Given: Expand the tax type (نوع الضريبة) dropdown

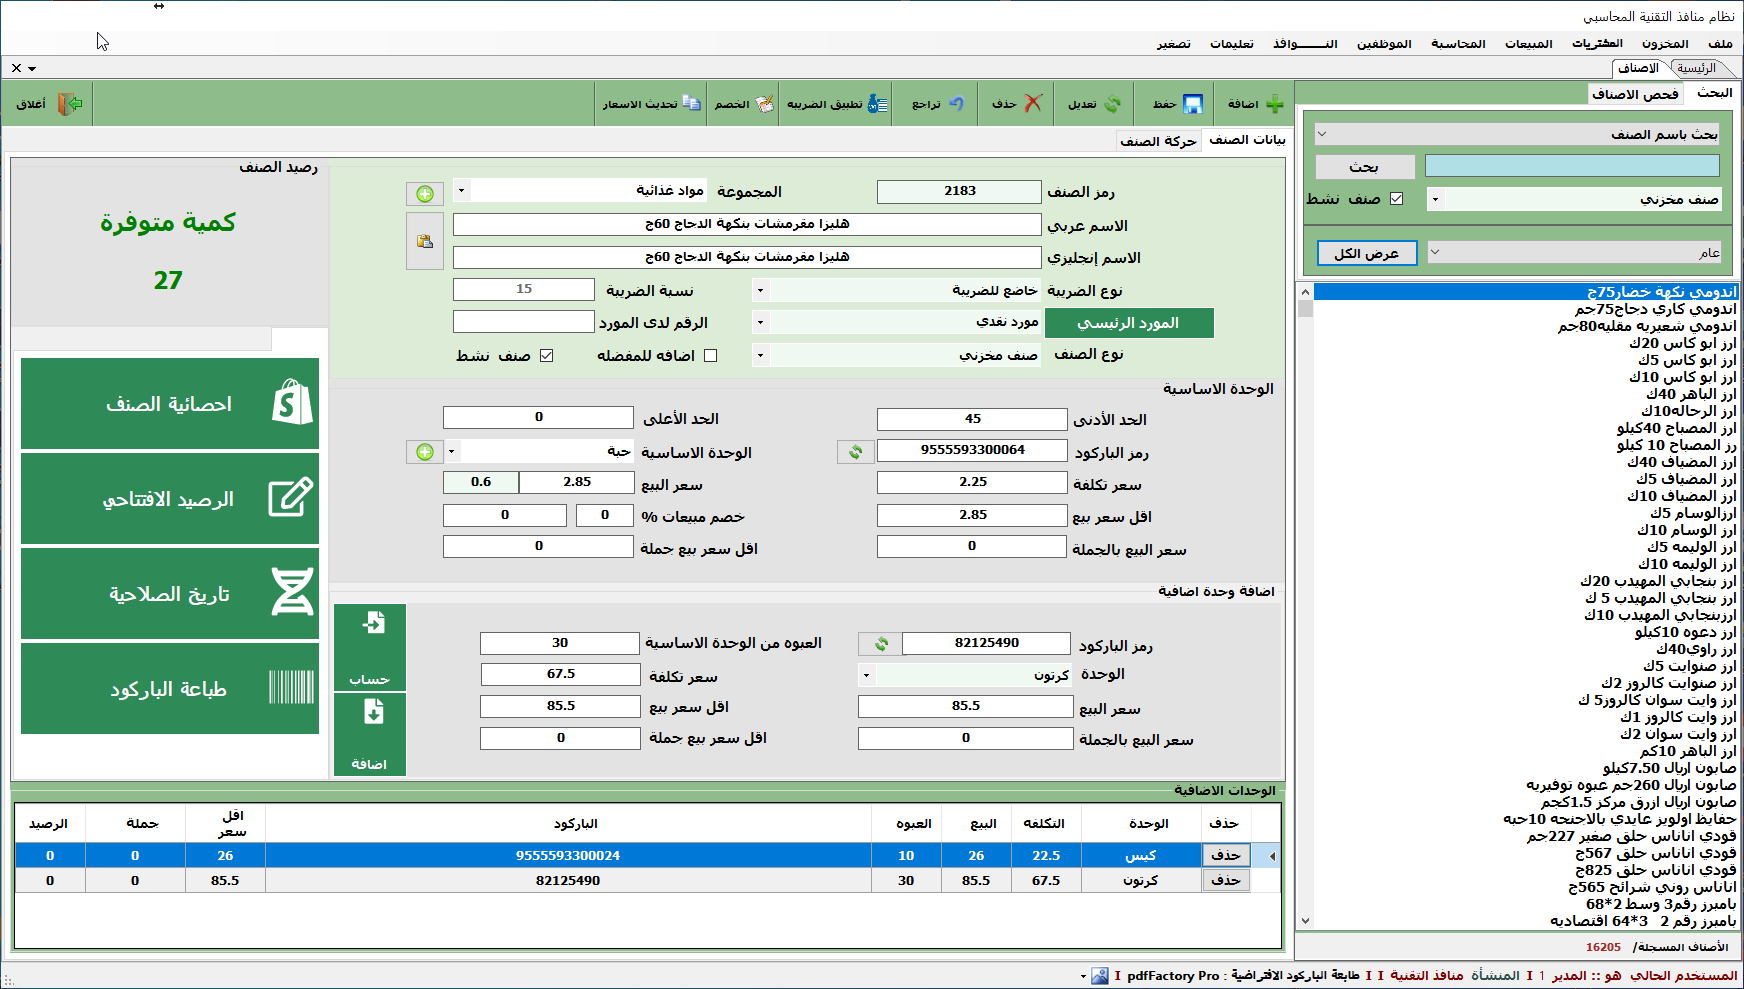Looking at the screenshot, I should coord(760,291).
